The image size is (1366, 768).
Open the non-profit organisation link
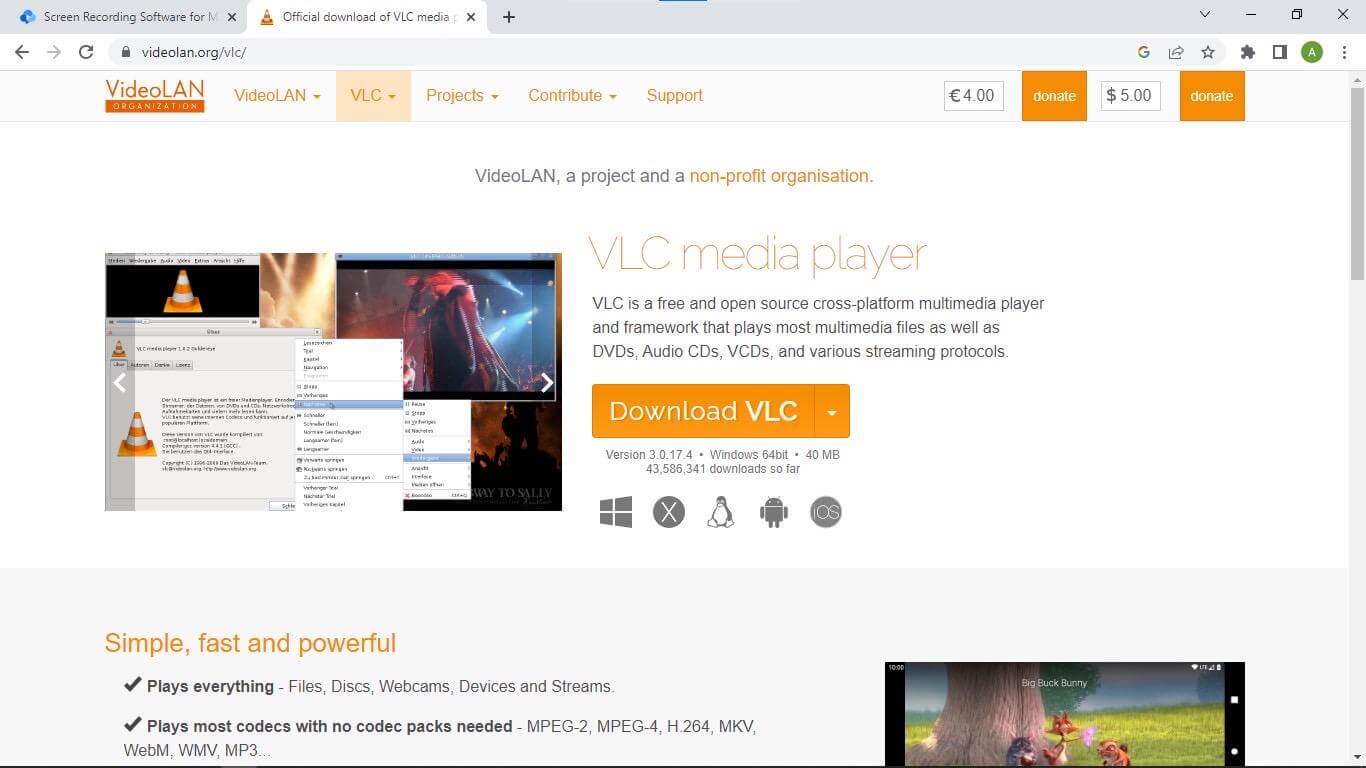click(x=779, y=176)
